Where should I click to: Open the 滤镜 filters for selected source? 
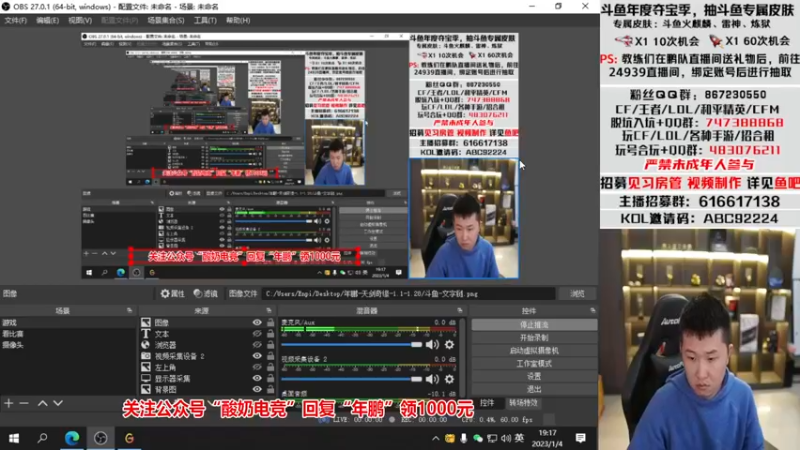206,294
